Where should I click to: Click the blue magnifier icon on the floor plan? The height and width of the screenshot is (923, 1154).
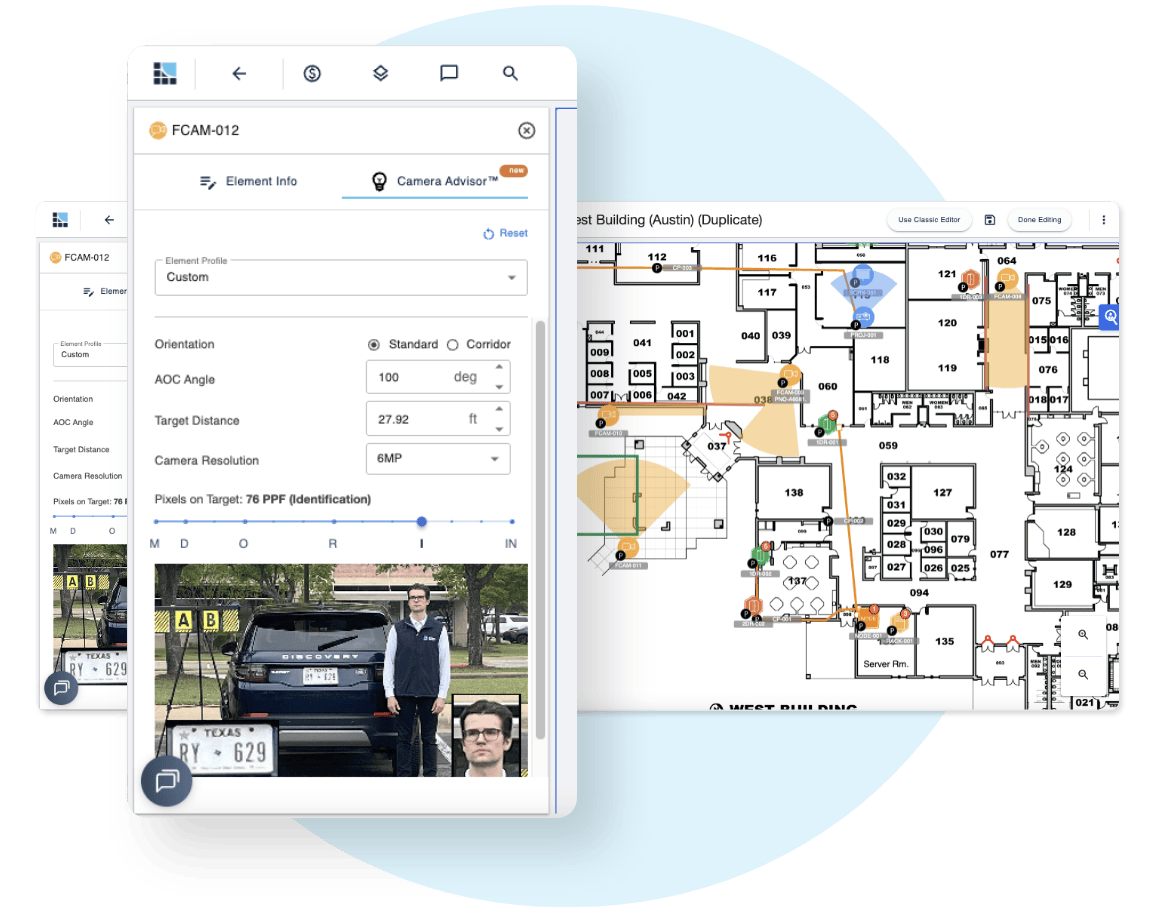pos(1110,317)
